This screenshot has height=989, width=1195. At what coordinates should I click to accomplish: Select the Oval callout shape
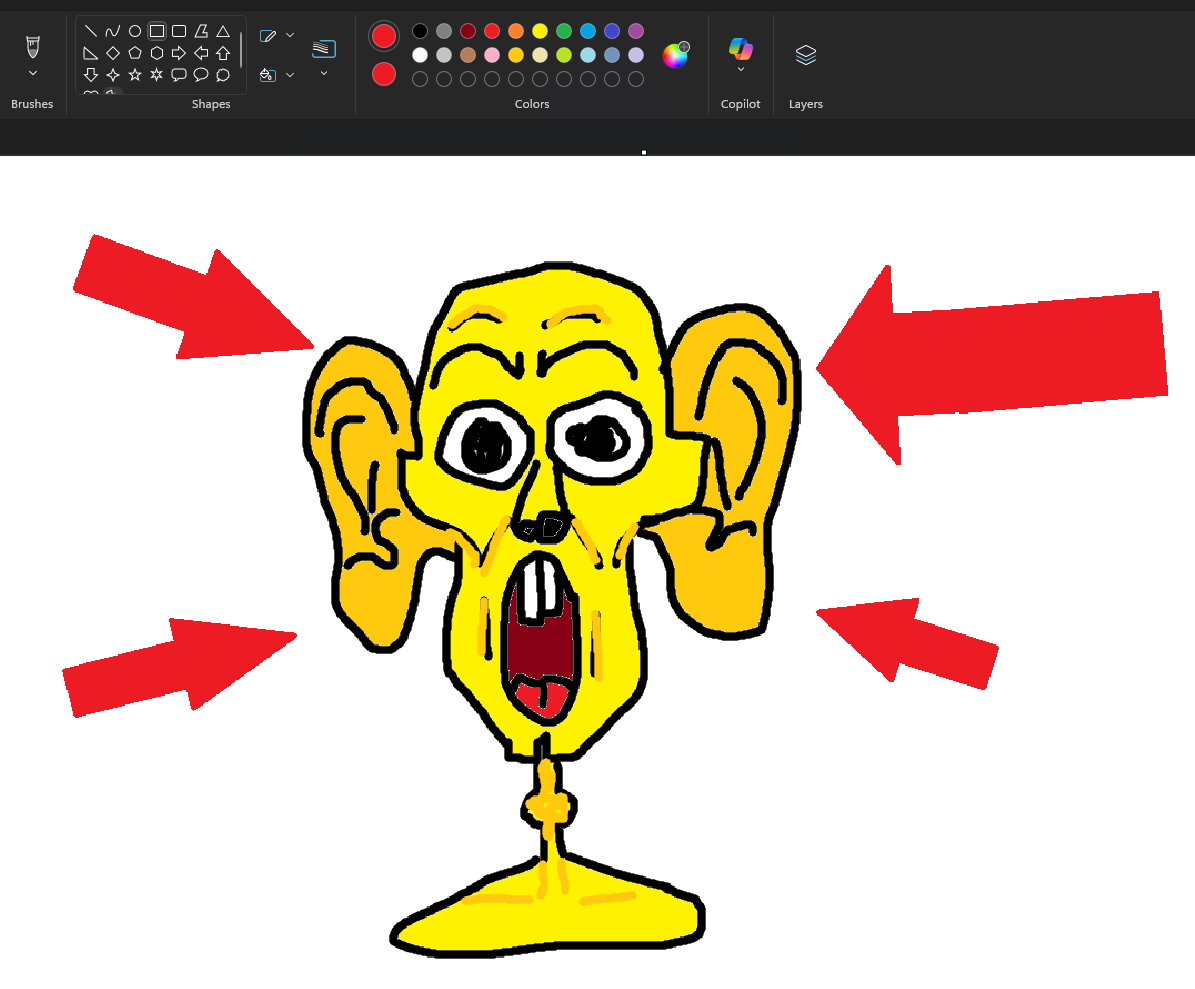(x=201, y=75)
